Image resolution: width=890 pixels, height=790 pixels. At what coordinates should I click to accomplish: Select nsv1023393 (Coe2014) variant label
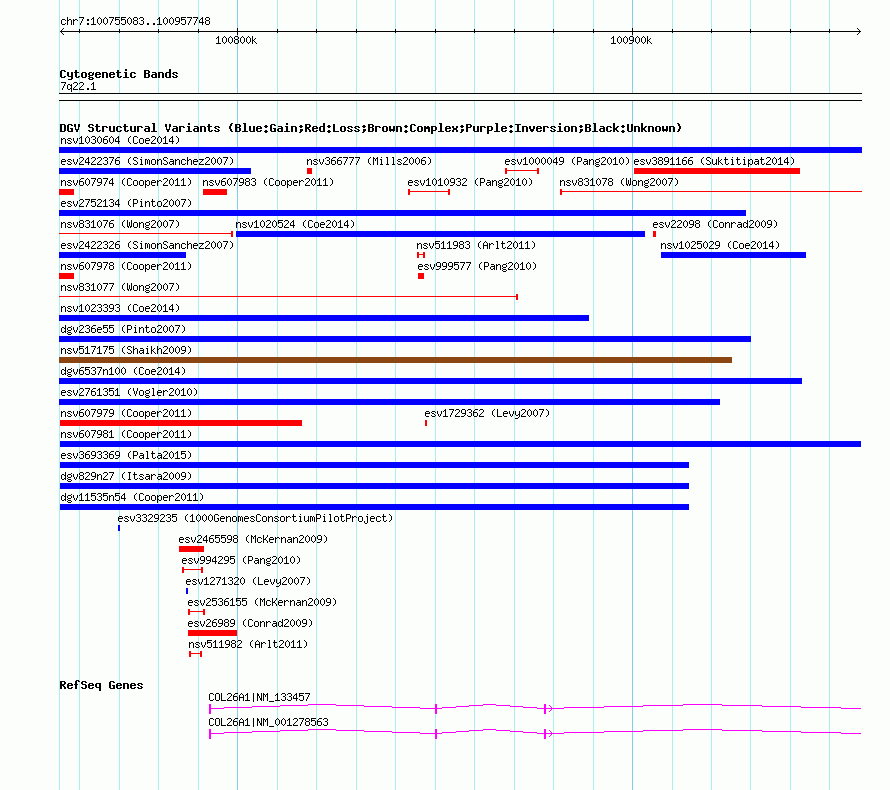120,308
